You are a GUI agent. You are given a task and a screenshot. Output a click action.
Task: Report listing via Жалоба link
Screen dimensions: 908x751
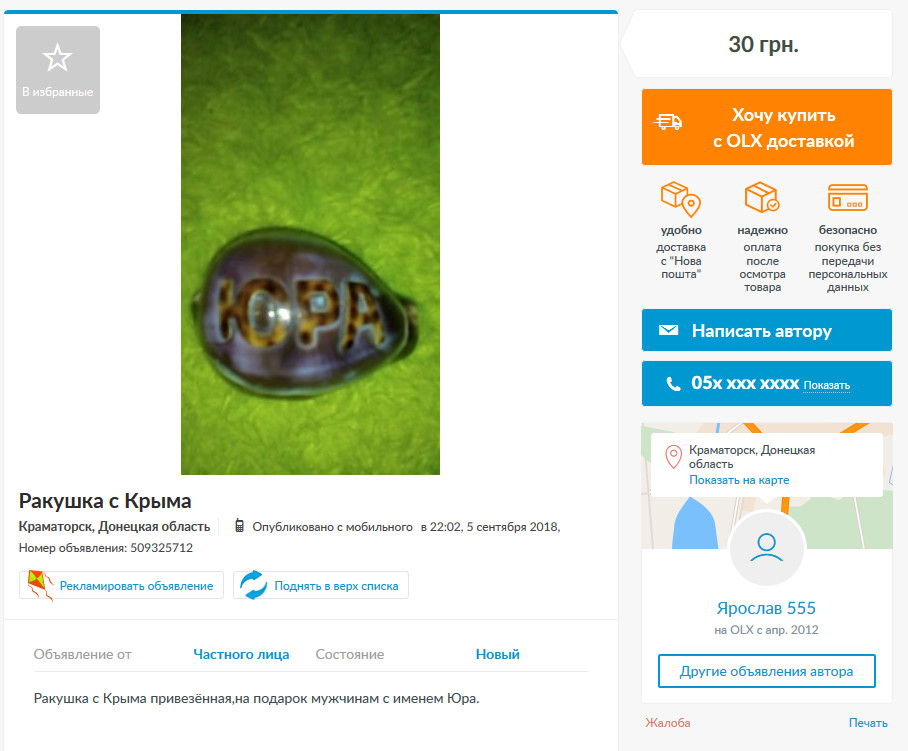(668, 723)
